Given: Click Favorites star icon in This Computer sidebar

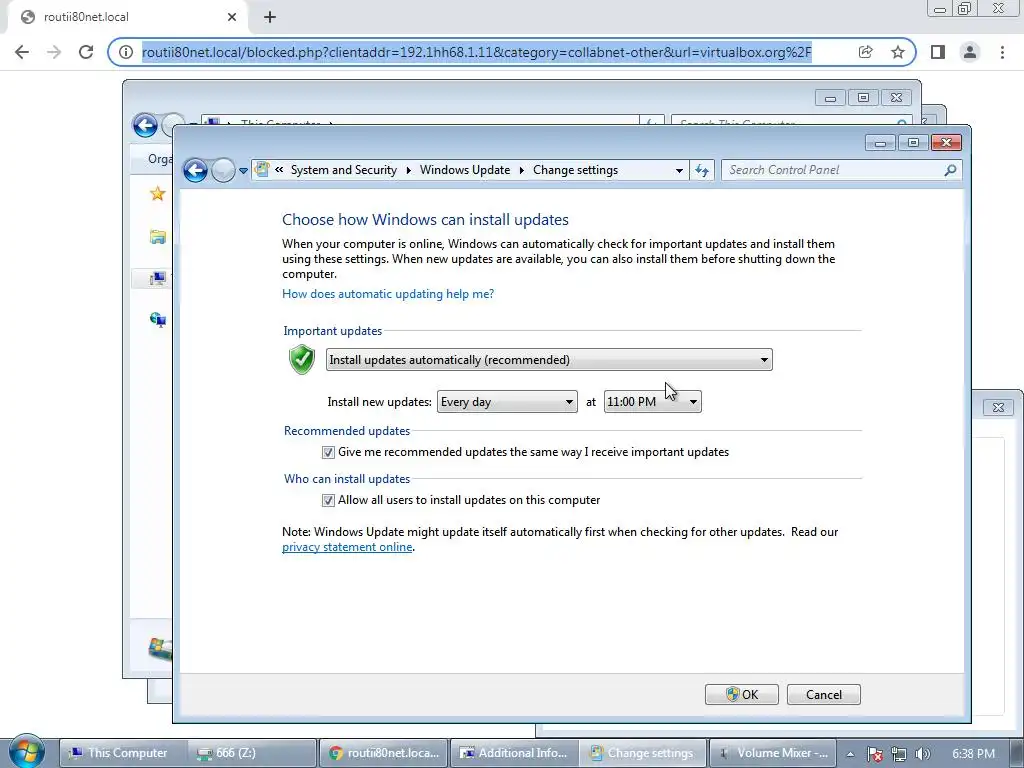Looking at the screenshot, I should point(157,193).
